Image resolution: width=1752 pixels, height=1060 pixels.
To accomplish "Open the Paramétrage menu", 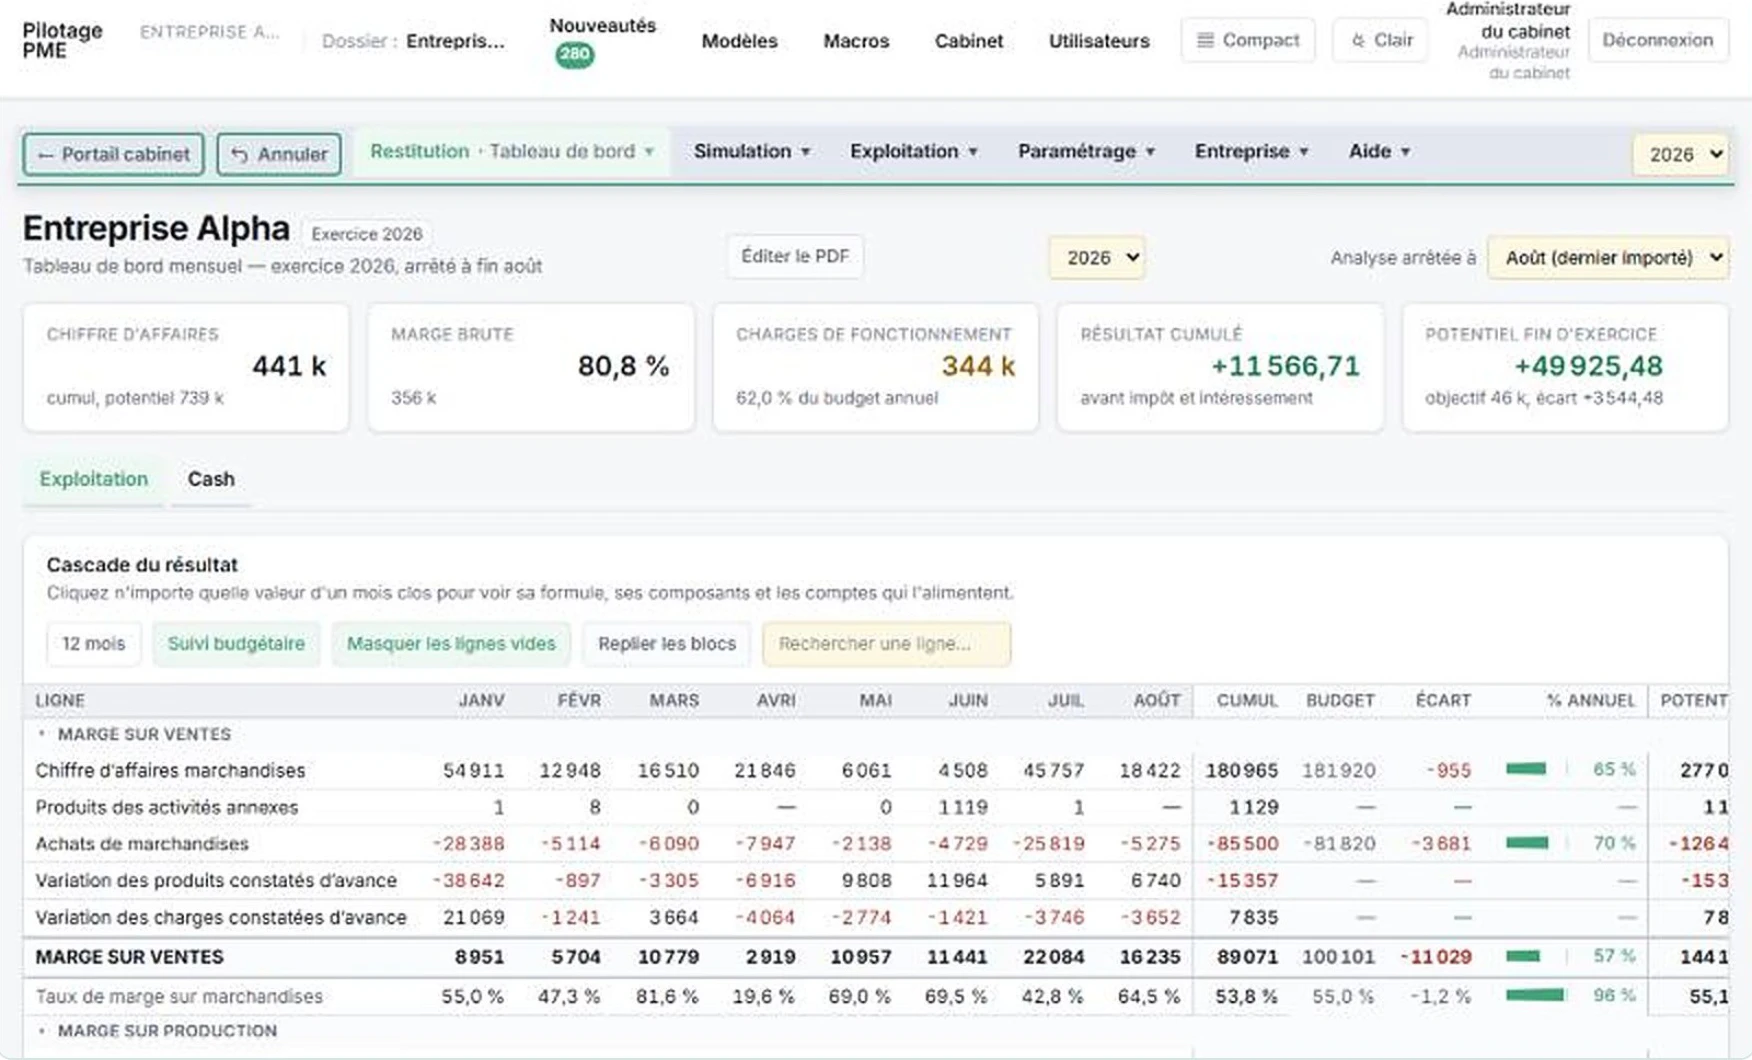I will (1086, 151).
